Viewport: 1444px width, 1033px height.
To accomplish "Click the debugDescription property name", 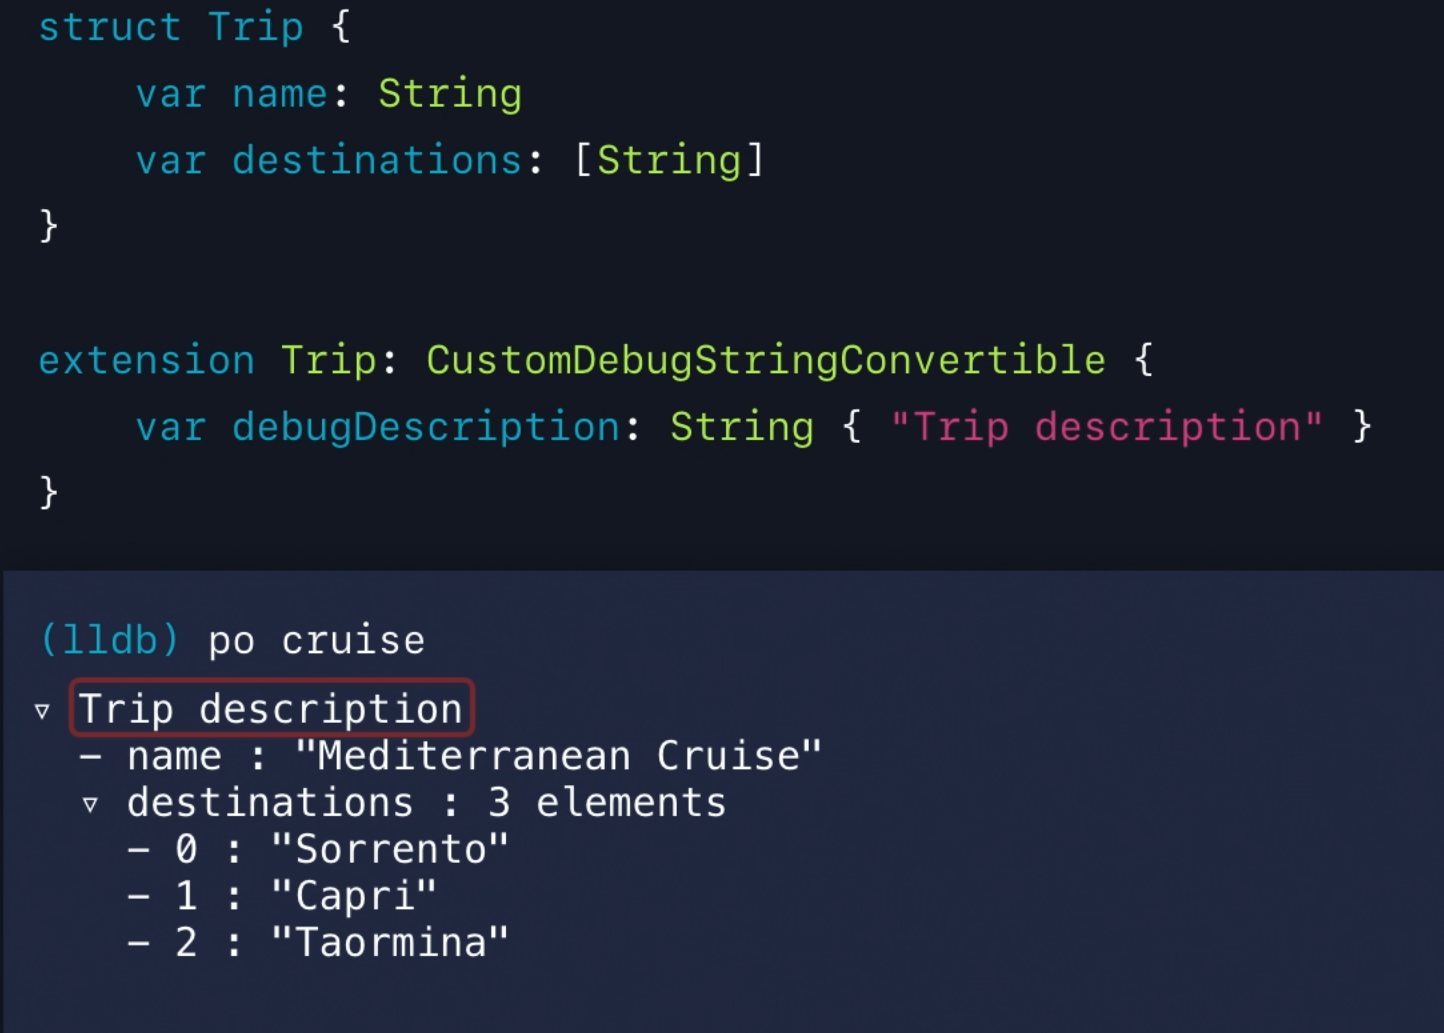I will click(x=426, y=428).
